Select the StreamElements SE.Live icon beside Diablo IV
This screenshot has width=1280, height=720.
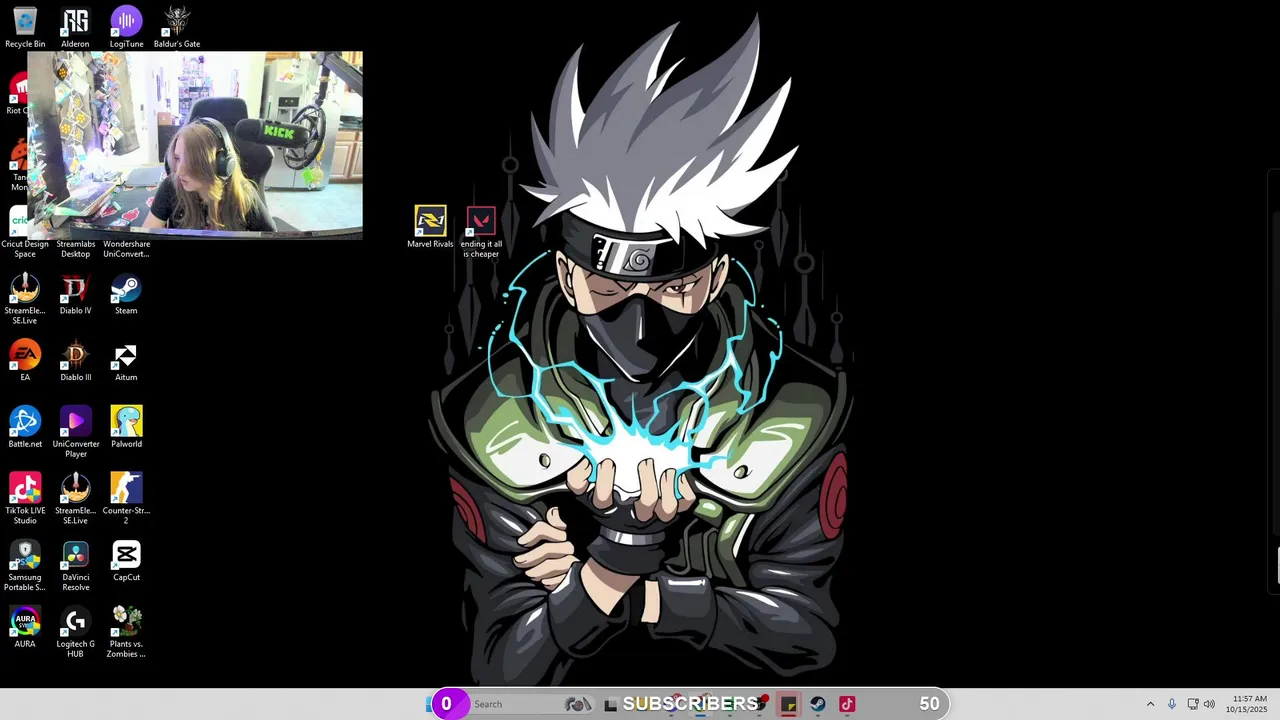click(25, 300)
